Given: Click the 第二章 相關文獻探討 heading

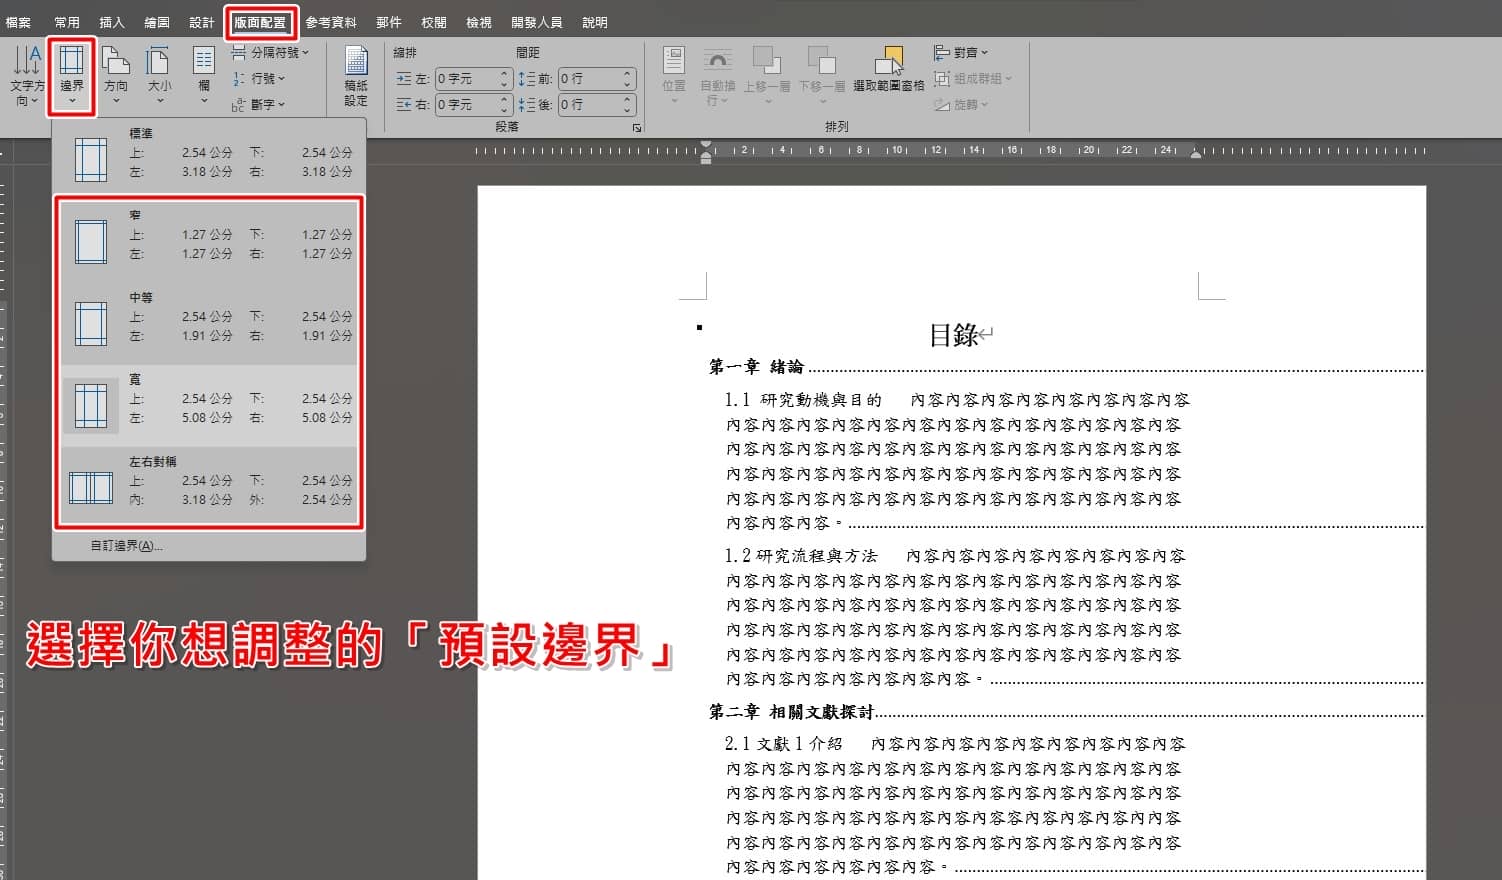Looking at the screenshot, I should coord(792,712).
